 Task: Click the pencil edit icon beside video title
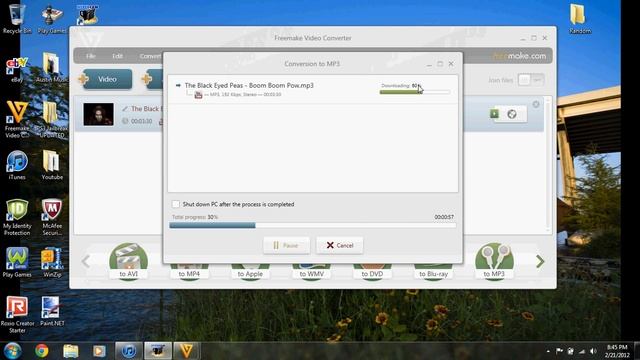pos(125,109)
